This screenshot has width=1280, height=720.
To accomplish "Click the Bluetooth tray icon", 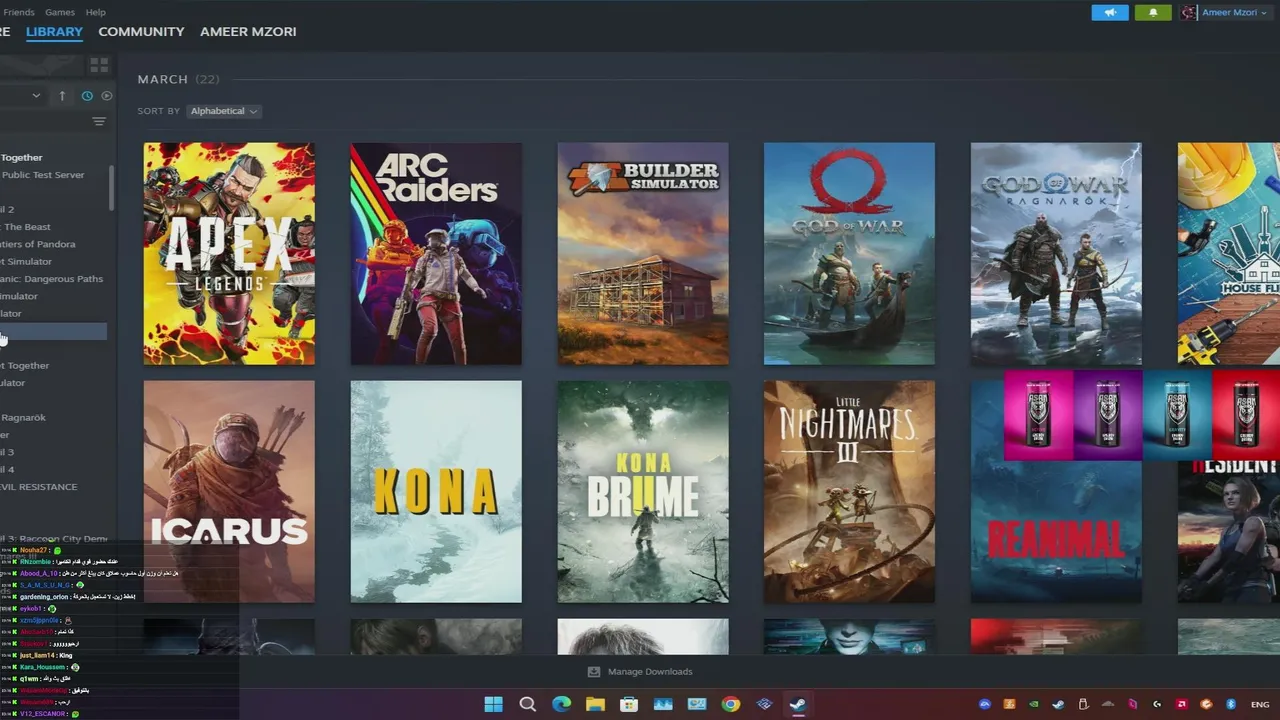I will coord(1231,704).
